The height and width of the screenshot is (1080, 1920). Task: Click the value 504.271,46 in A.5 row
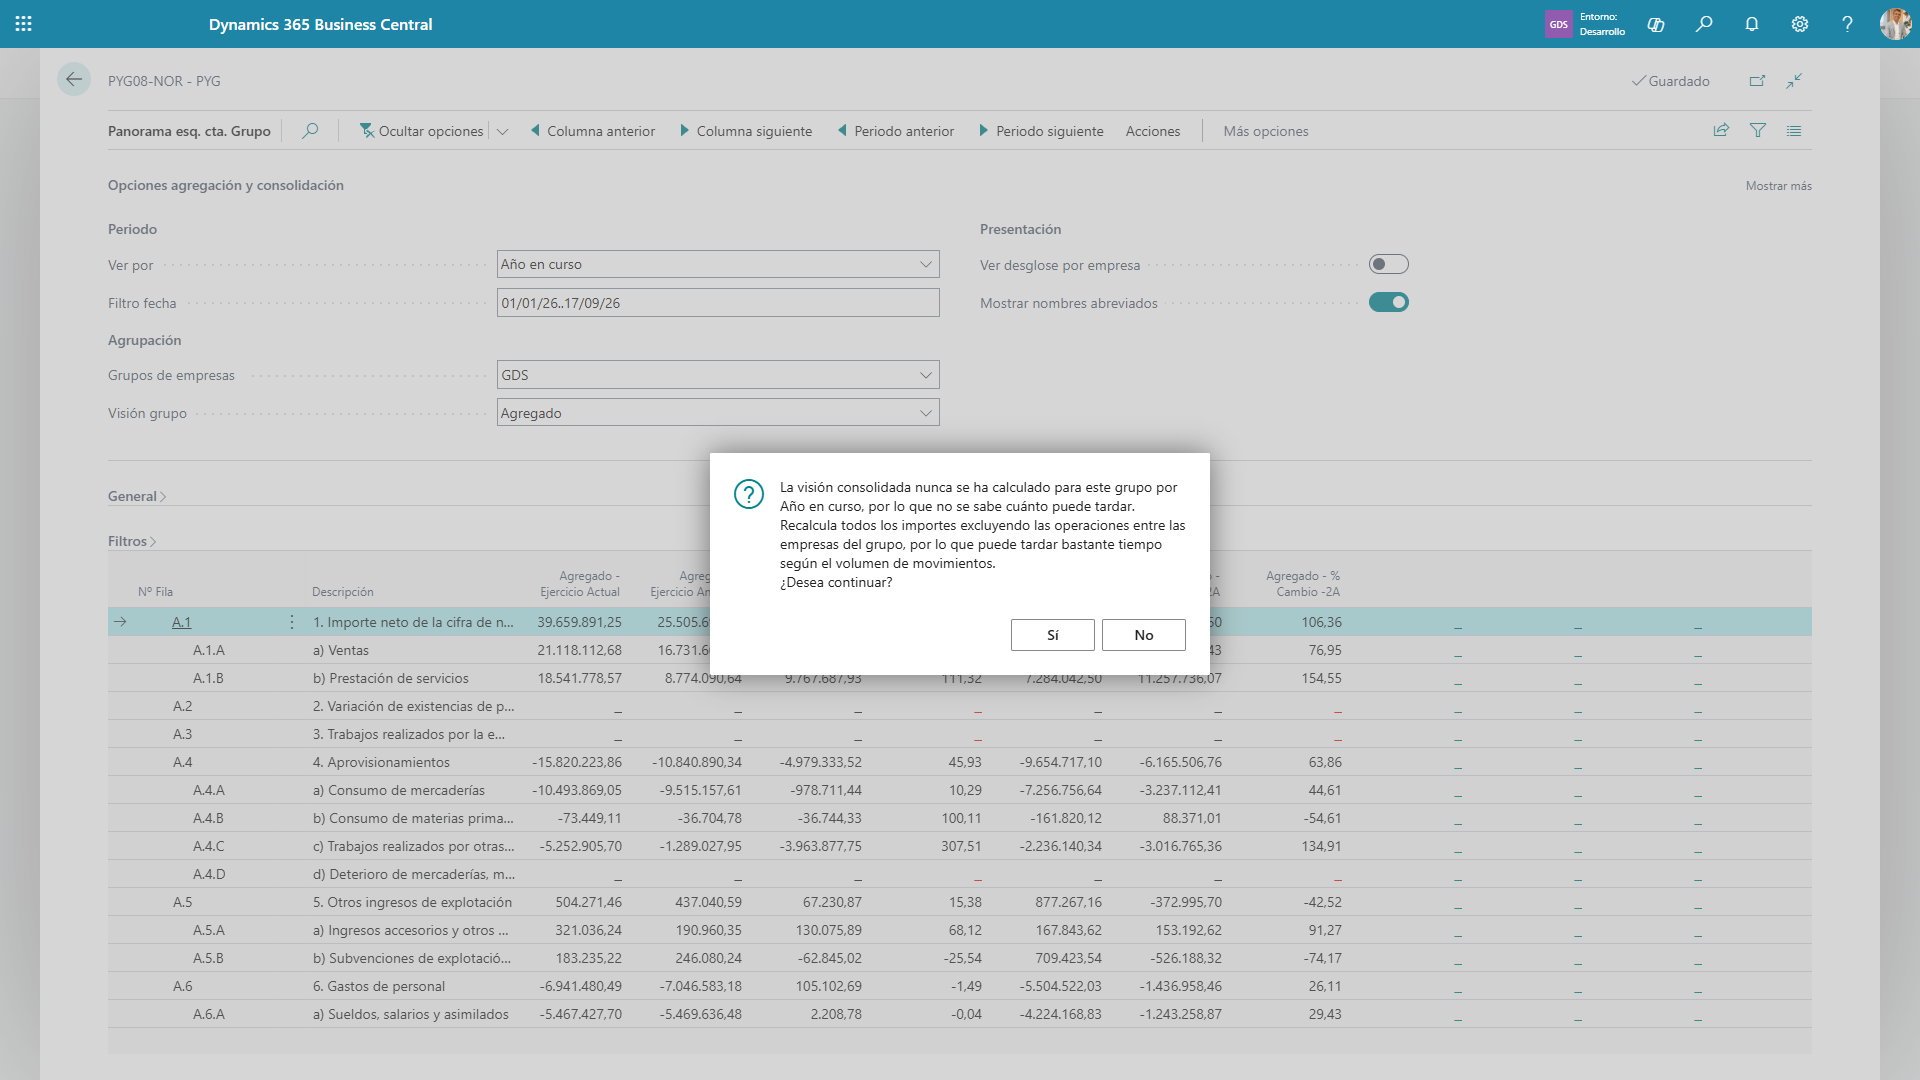coord(588,902)
